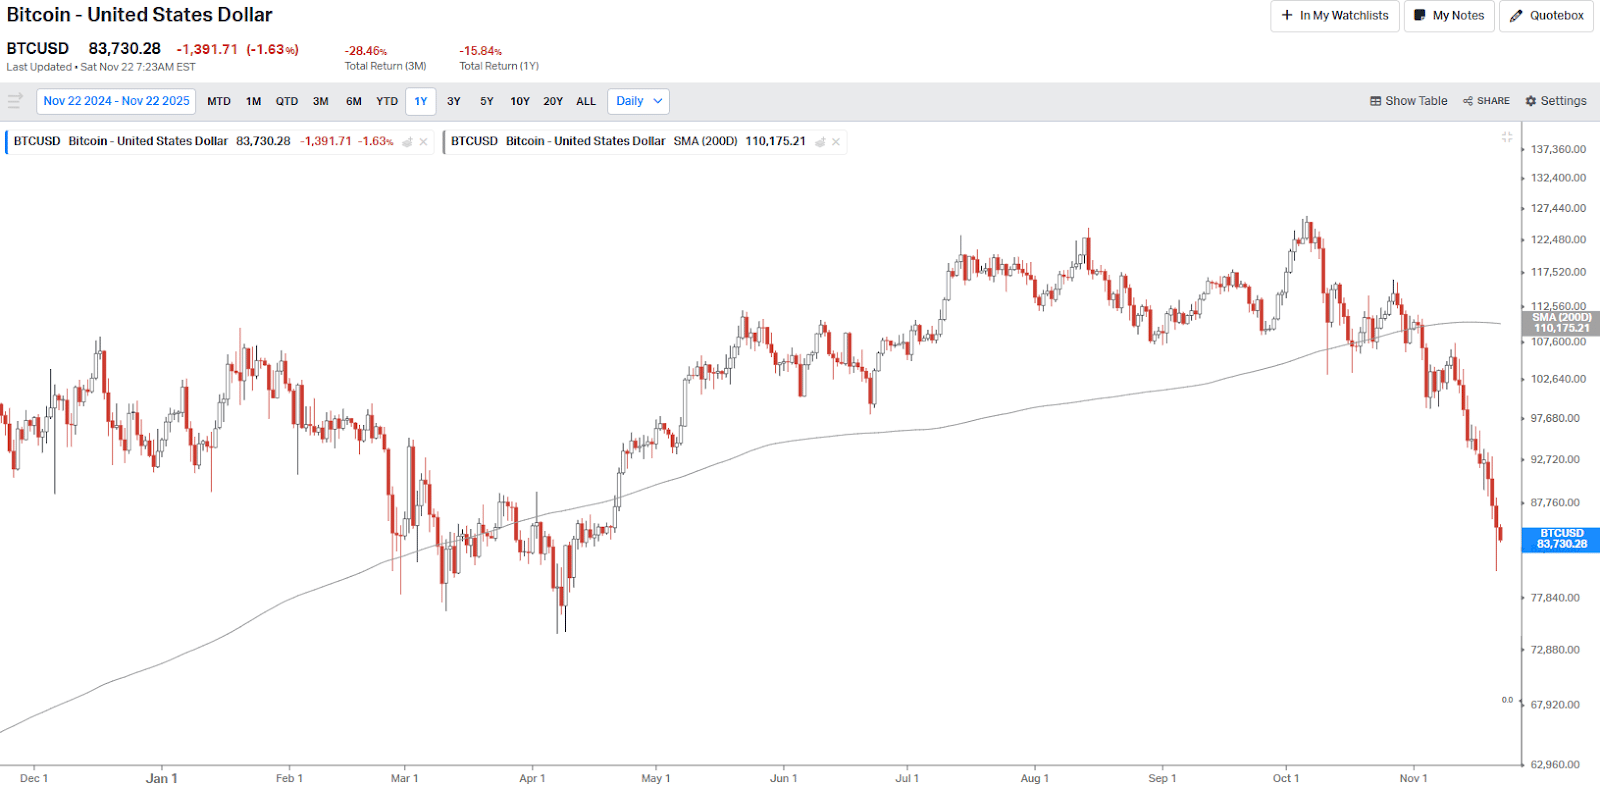Click the Jan 1 x-axis date label
This screenshot has width=1600, height=788.
[x=162, y=778]
